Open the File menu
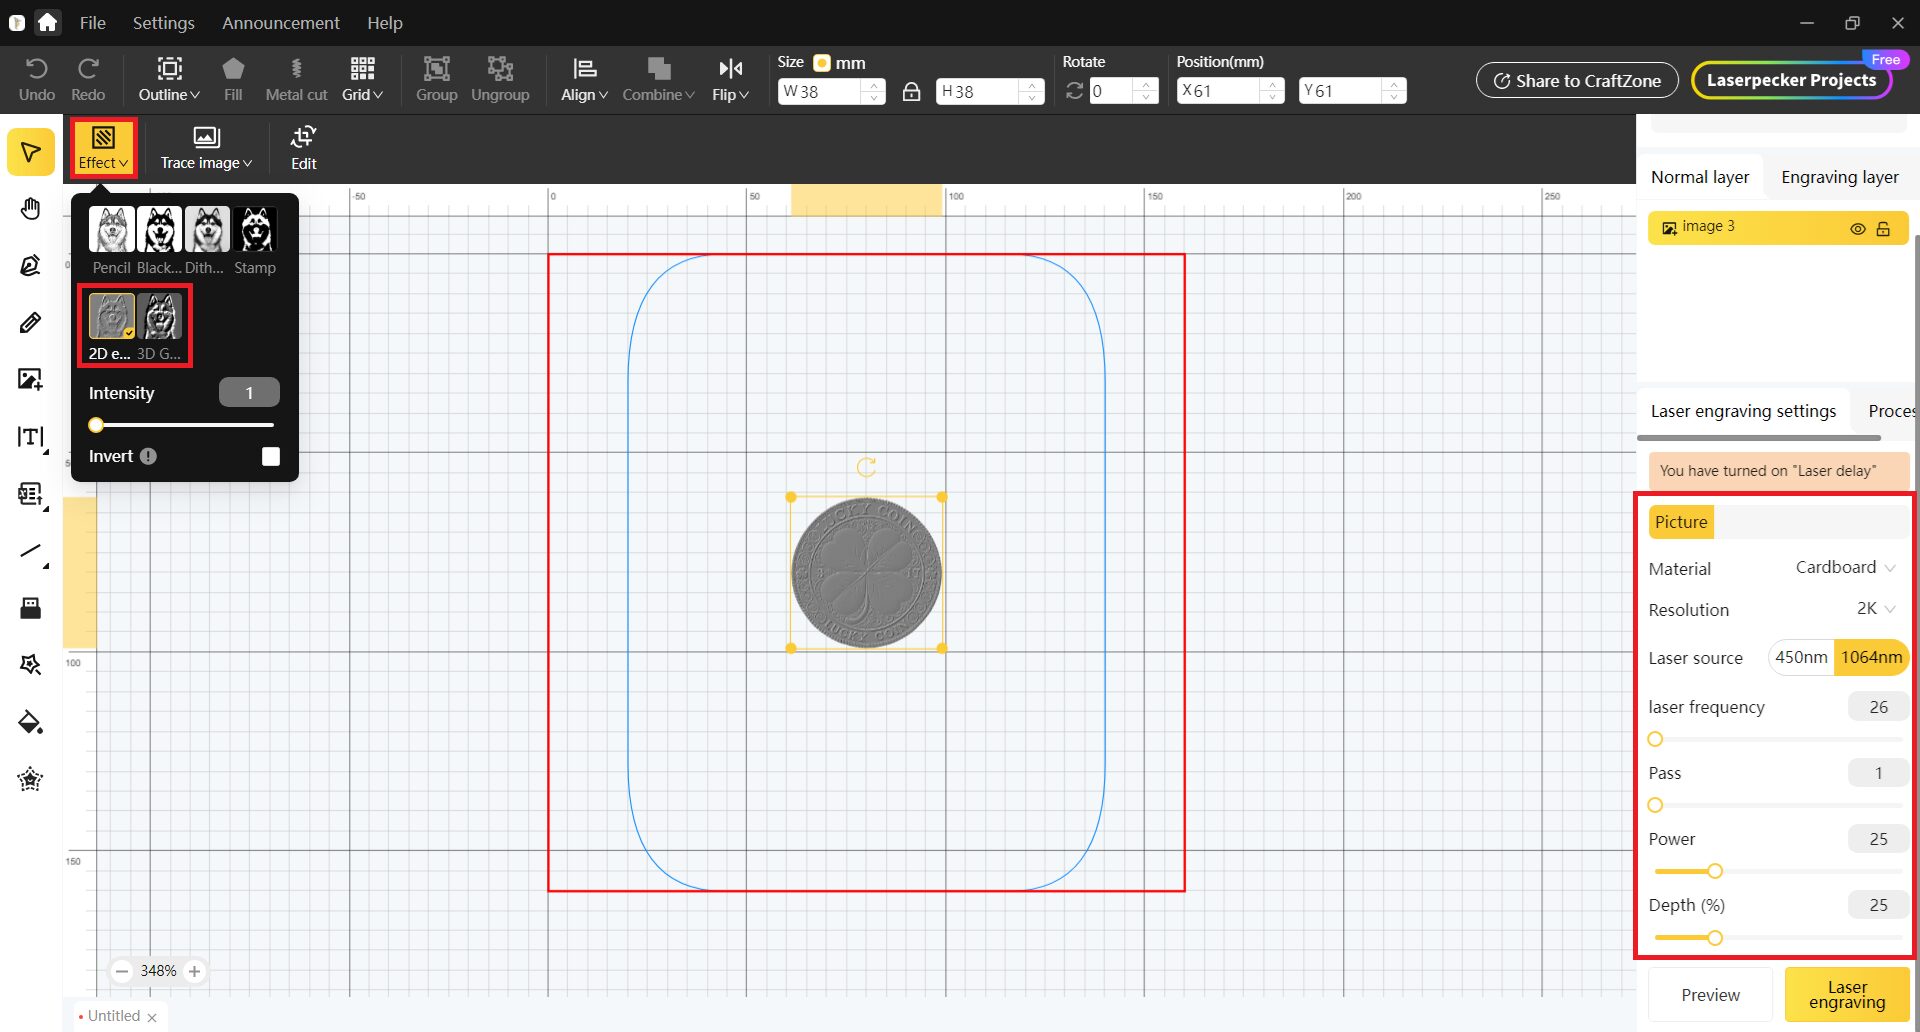Screen dimensions: 1920x1032 click(x=92, y=22)
